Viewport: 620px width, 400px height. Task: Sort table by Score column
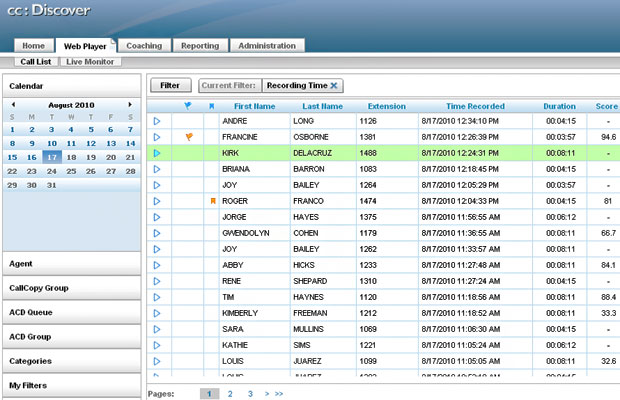coord(607,106)
